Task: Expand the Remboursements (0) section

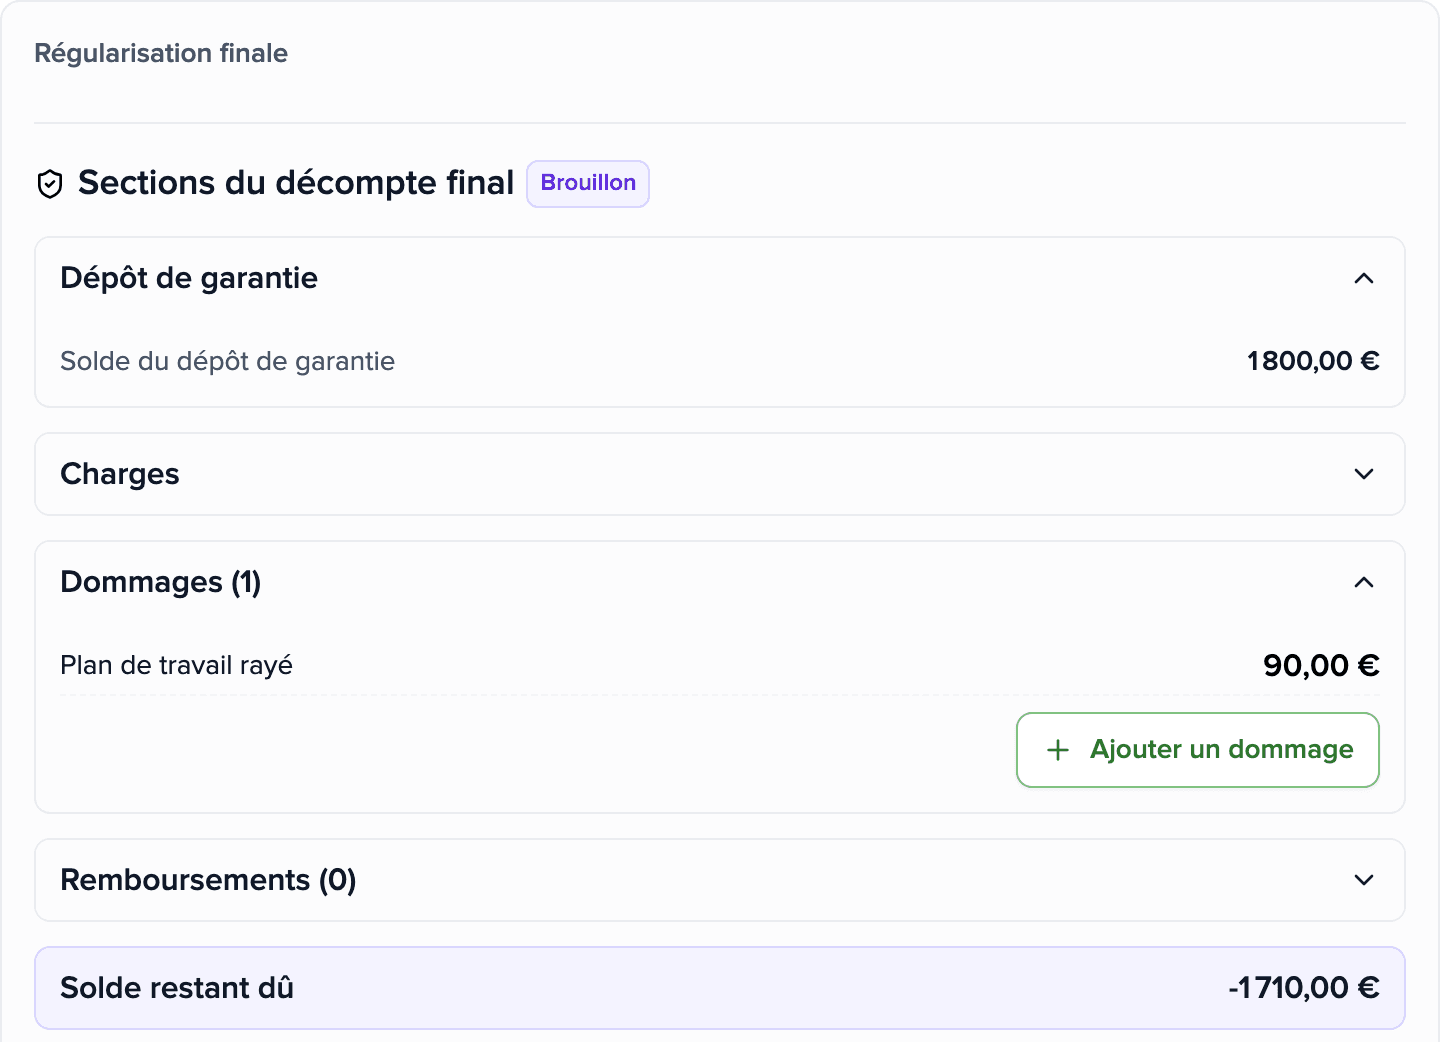Action: click(1363, 880)
